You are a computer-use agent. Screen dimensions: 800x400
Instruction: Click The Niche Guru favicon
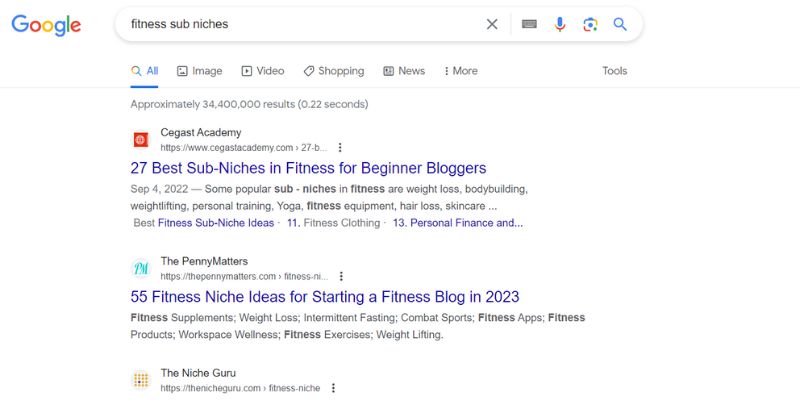[x=141, y=380]
